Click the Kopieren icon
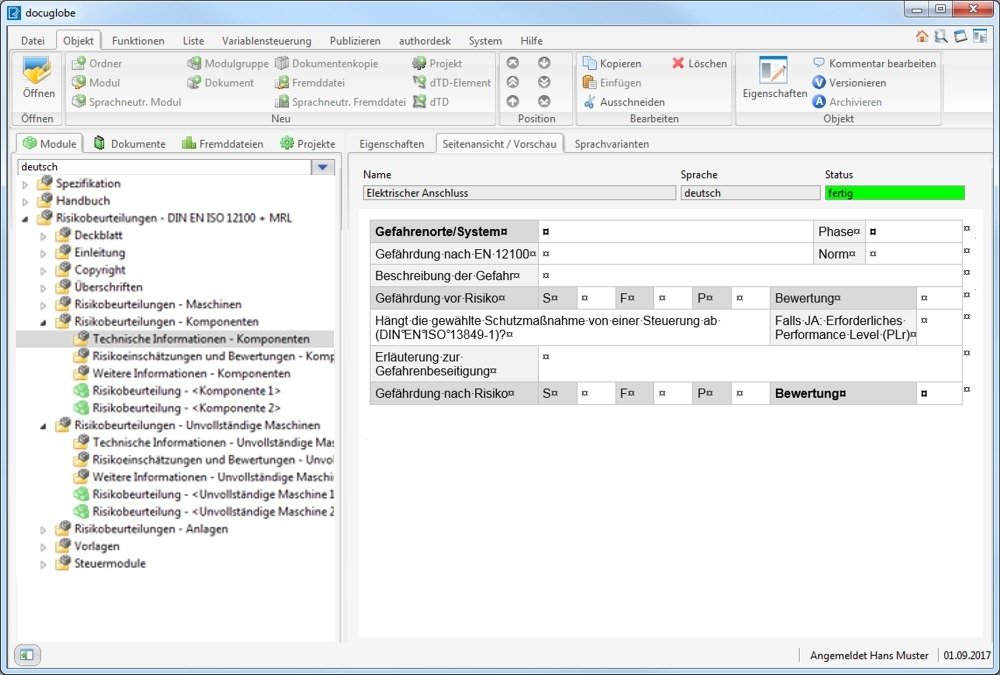Image resolution: width=1000 pixels, height=675 pixels. 590,64
